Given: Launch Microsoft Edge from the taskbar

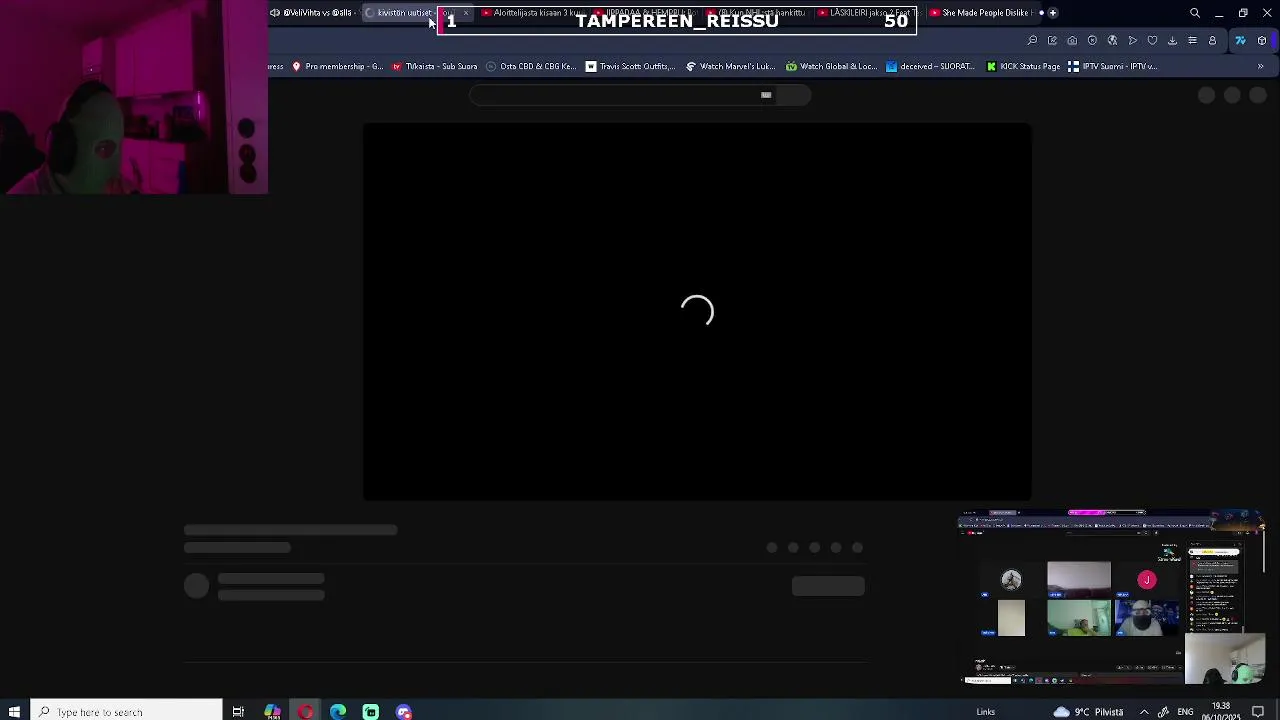Looking at the screenshot, I should [x=338, y=712].
